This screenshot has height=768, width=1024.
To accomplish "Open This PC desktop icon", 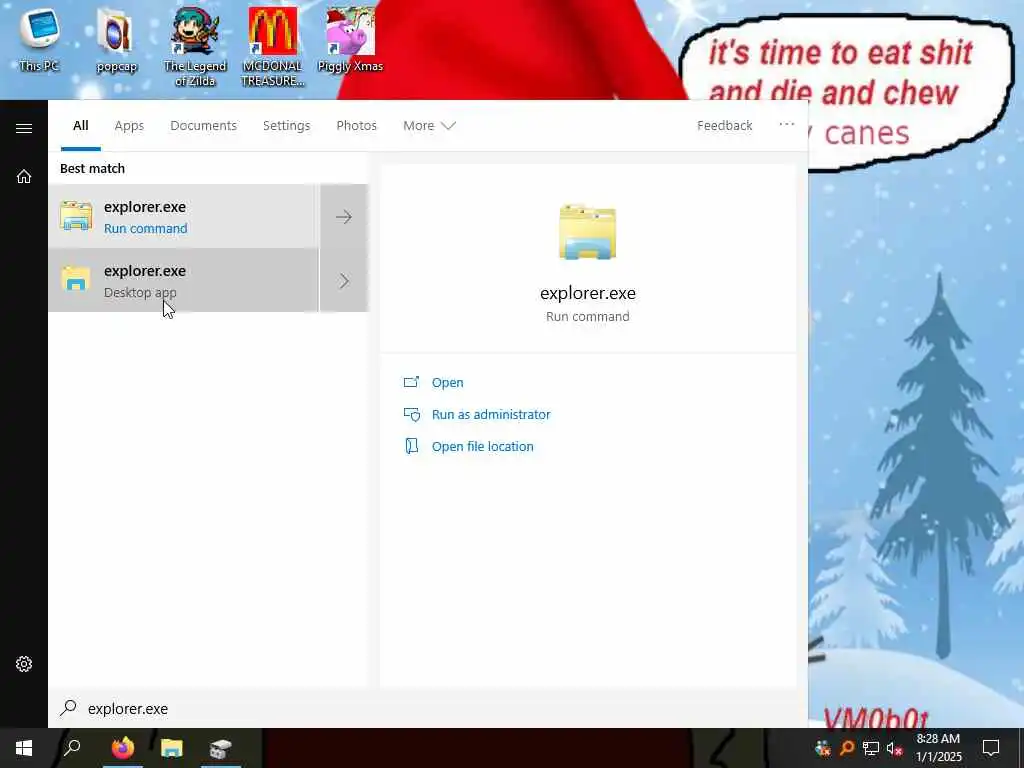I will [39, 39].
